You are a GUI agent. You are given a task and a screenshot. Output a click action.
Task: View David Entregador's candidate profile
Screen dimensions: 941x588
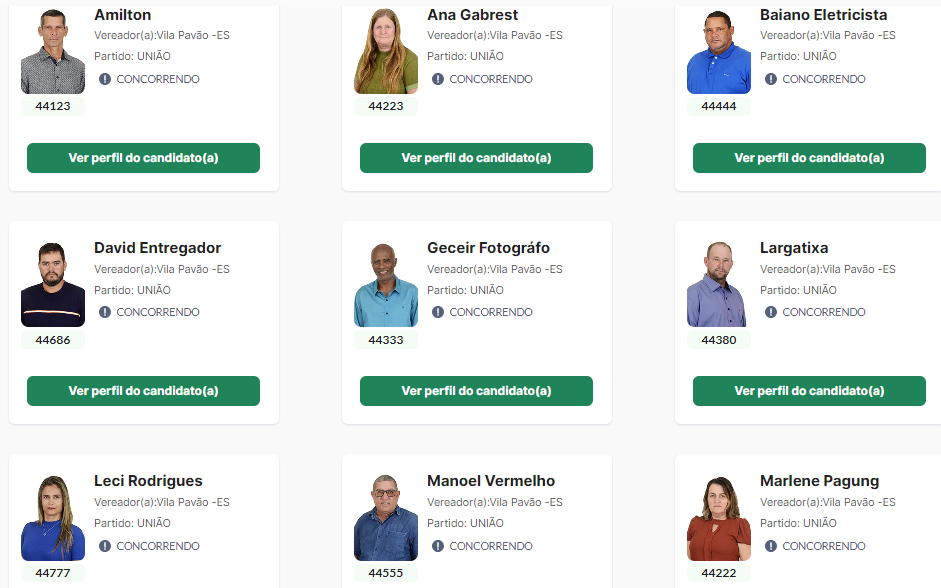pyautogui.click(x=143, y=391)
